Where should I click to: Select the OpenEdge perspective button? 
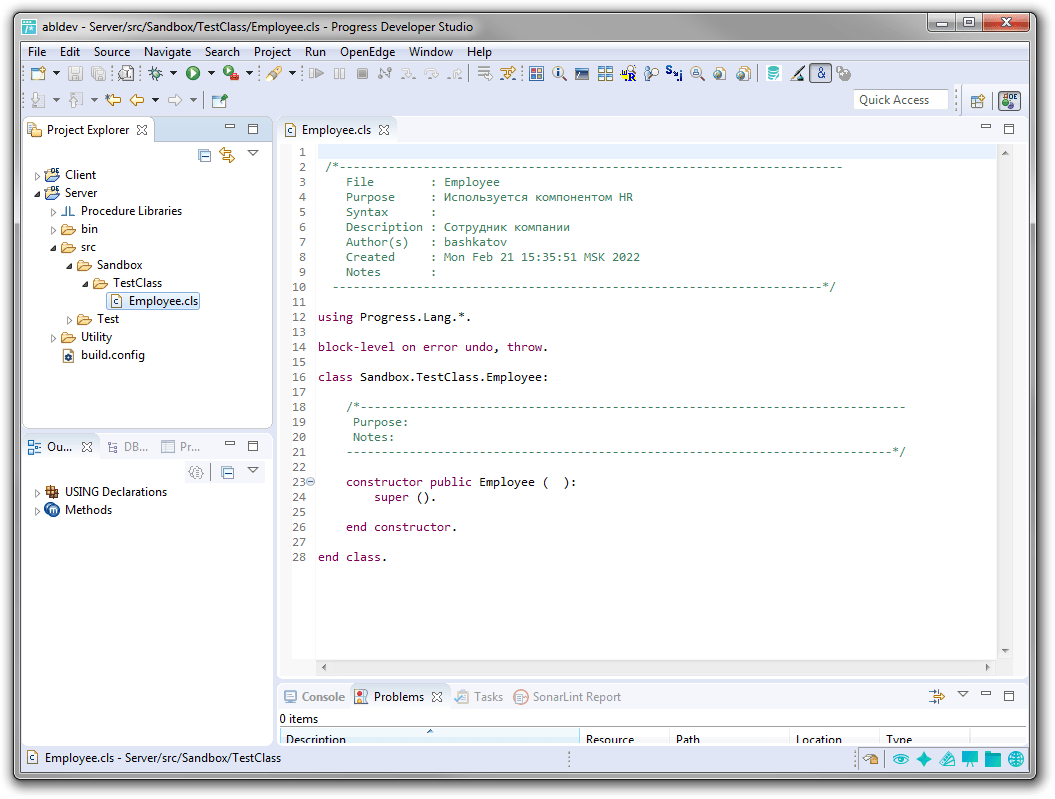coord(1009,100)
